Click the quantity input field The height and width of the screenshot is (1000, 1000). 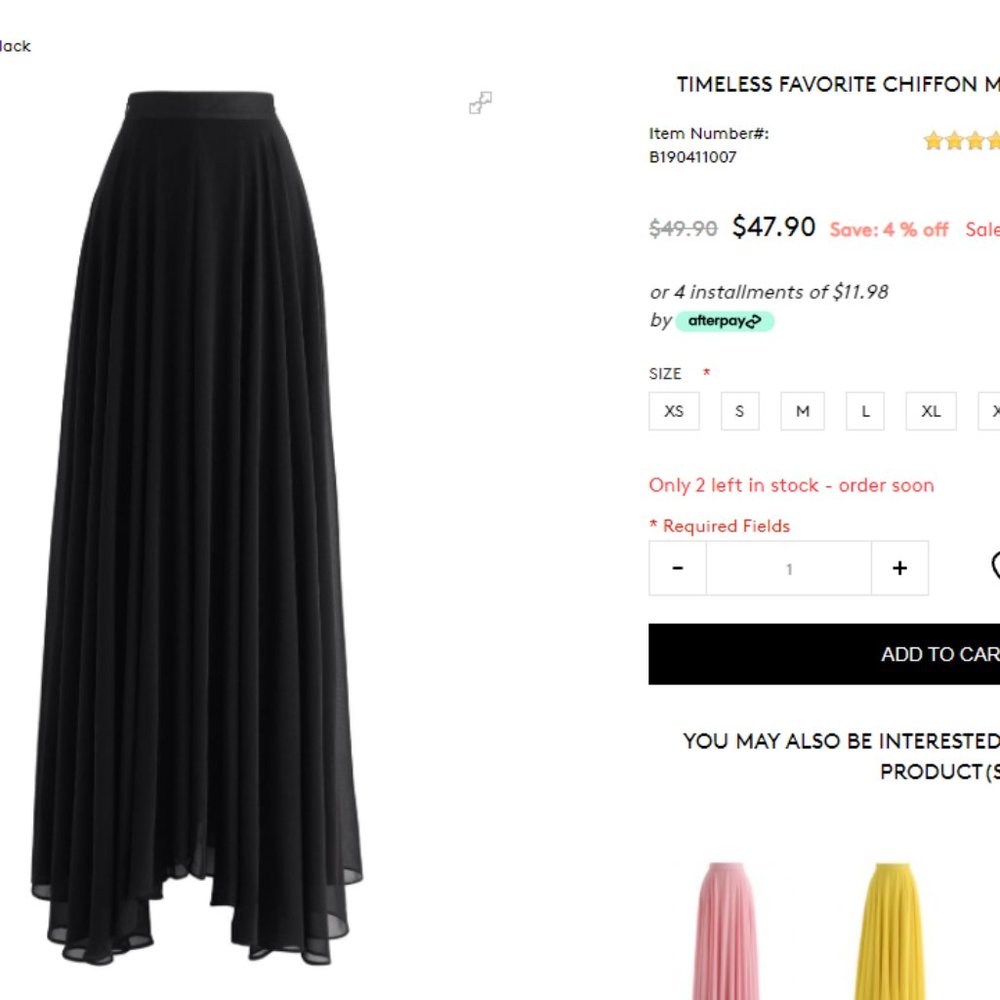(x=789, y=567)
